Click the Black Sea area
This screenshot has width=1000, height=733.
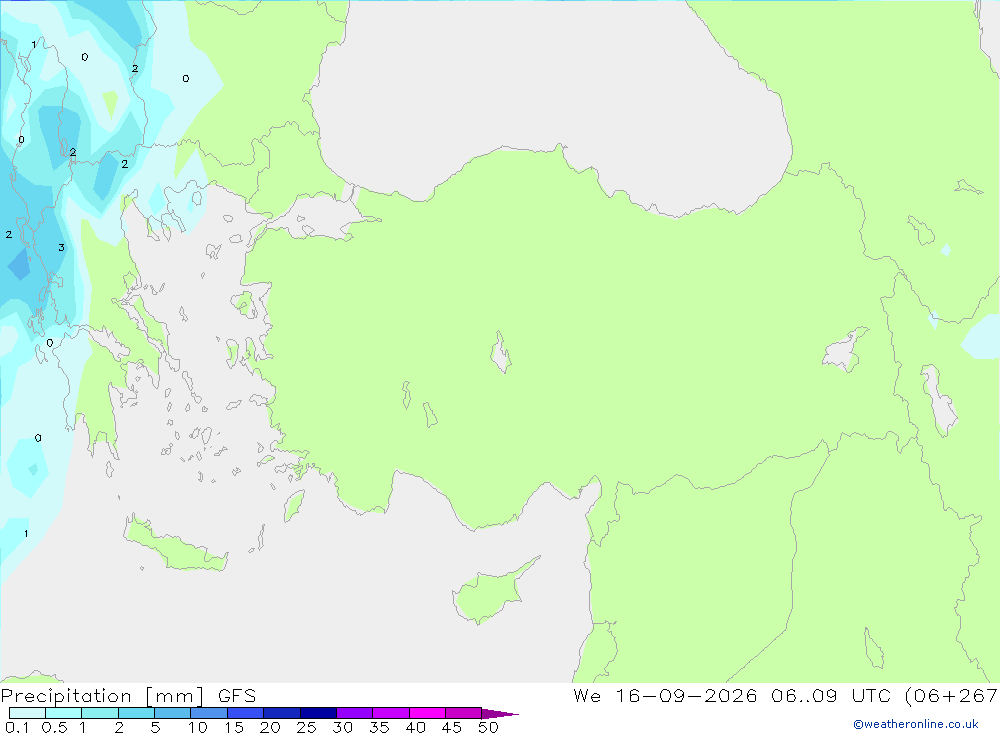coord(548,96)
